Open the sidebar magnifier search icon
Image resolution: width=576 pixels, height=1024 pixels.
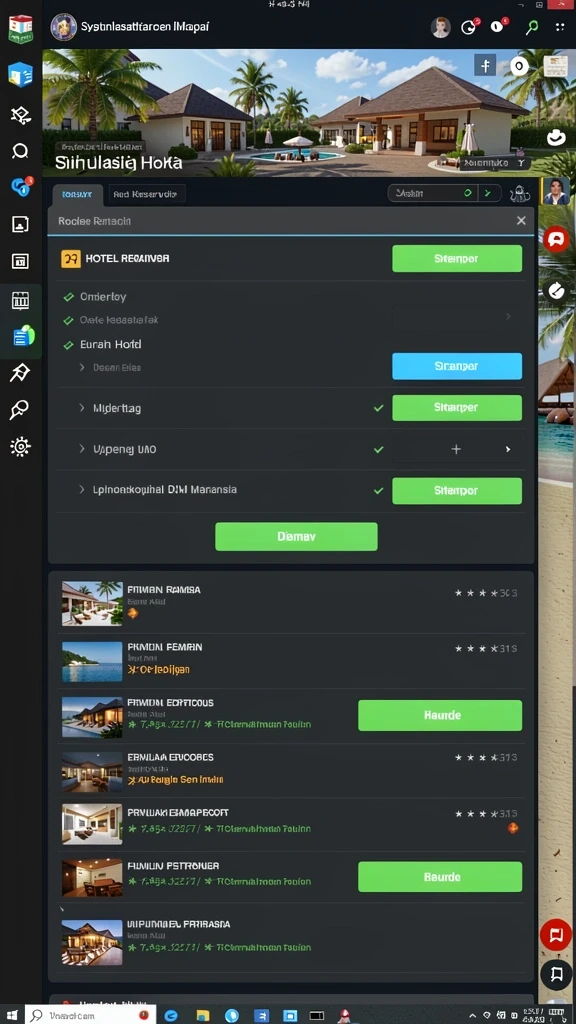point(20,152)
